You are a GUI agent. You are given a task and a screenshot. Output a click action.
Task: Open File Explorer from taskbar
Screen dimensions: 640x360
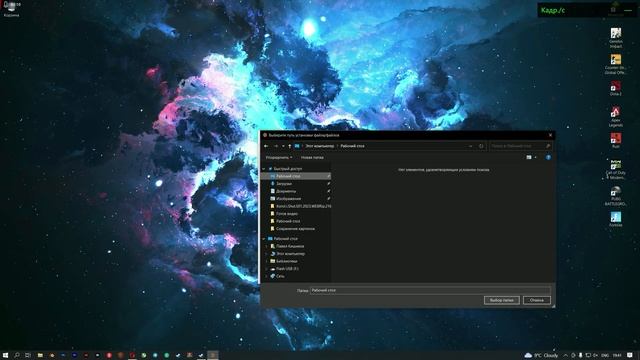(40, 355)
